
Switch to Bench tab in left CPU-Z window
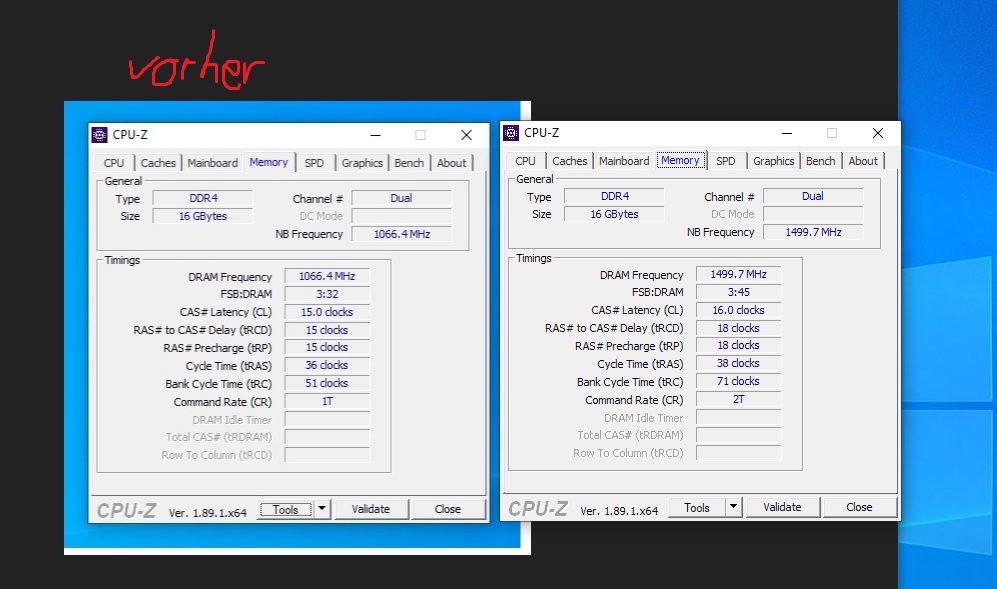[x=409, y=163]
